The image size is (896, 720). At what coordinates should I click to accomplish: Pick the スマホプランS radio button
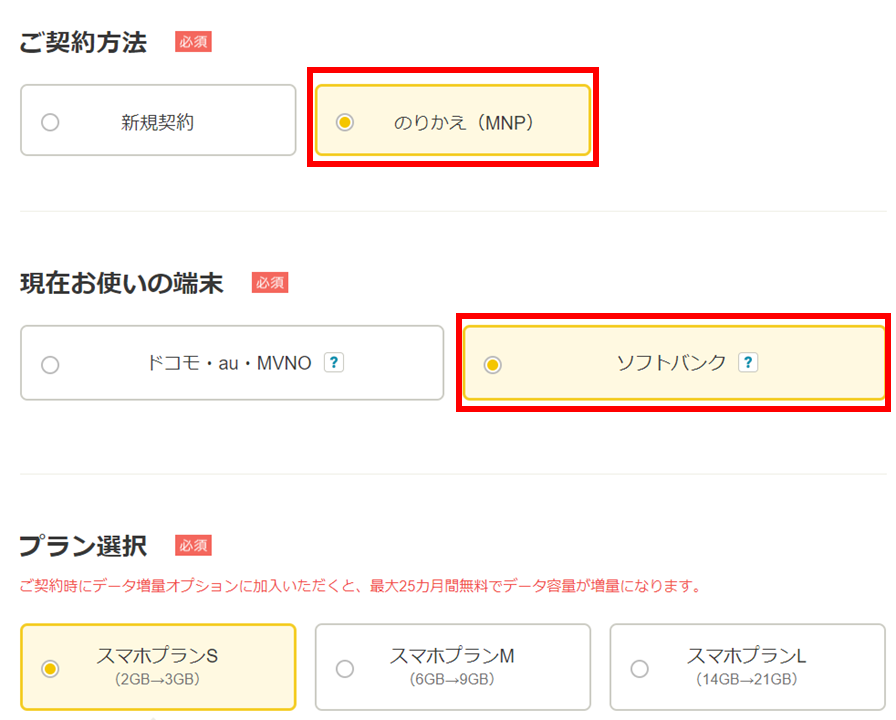[x=50, y=669]
